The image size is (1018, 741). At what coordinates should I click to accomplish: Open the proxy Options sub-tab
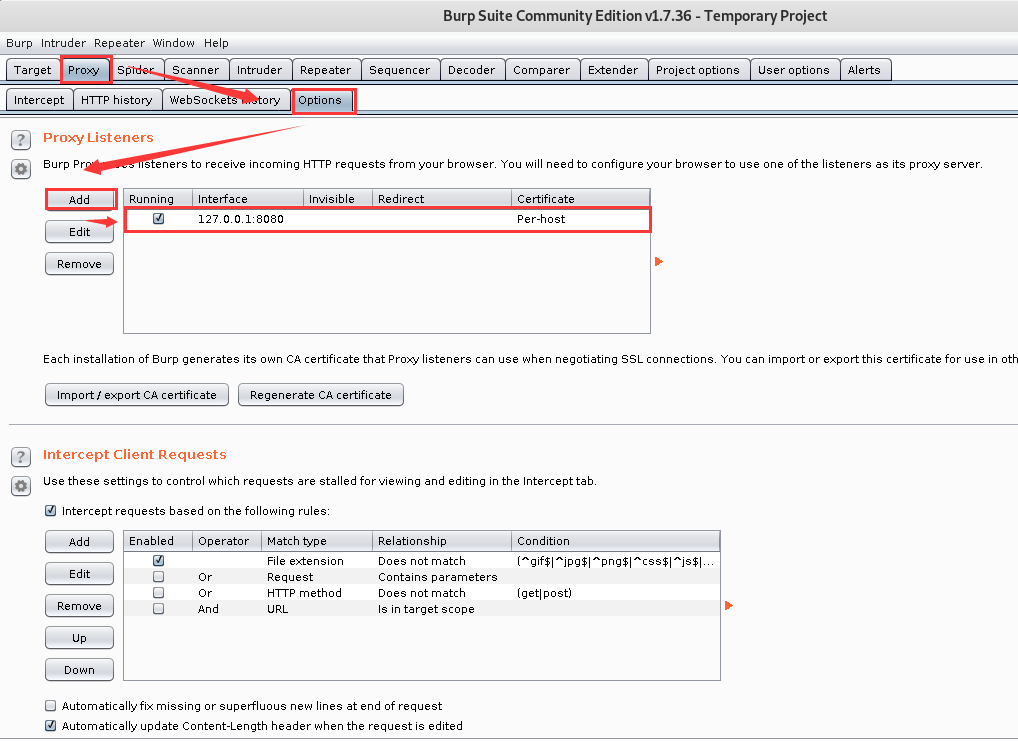point(320,101)
